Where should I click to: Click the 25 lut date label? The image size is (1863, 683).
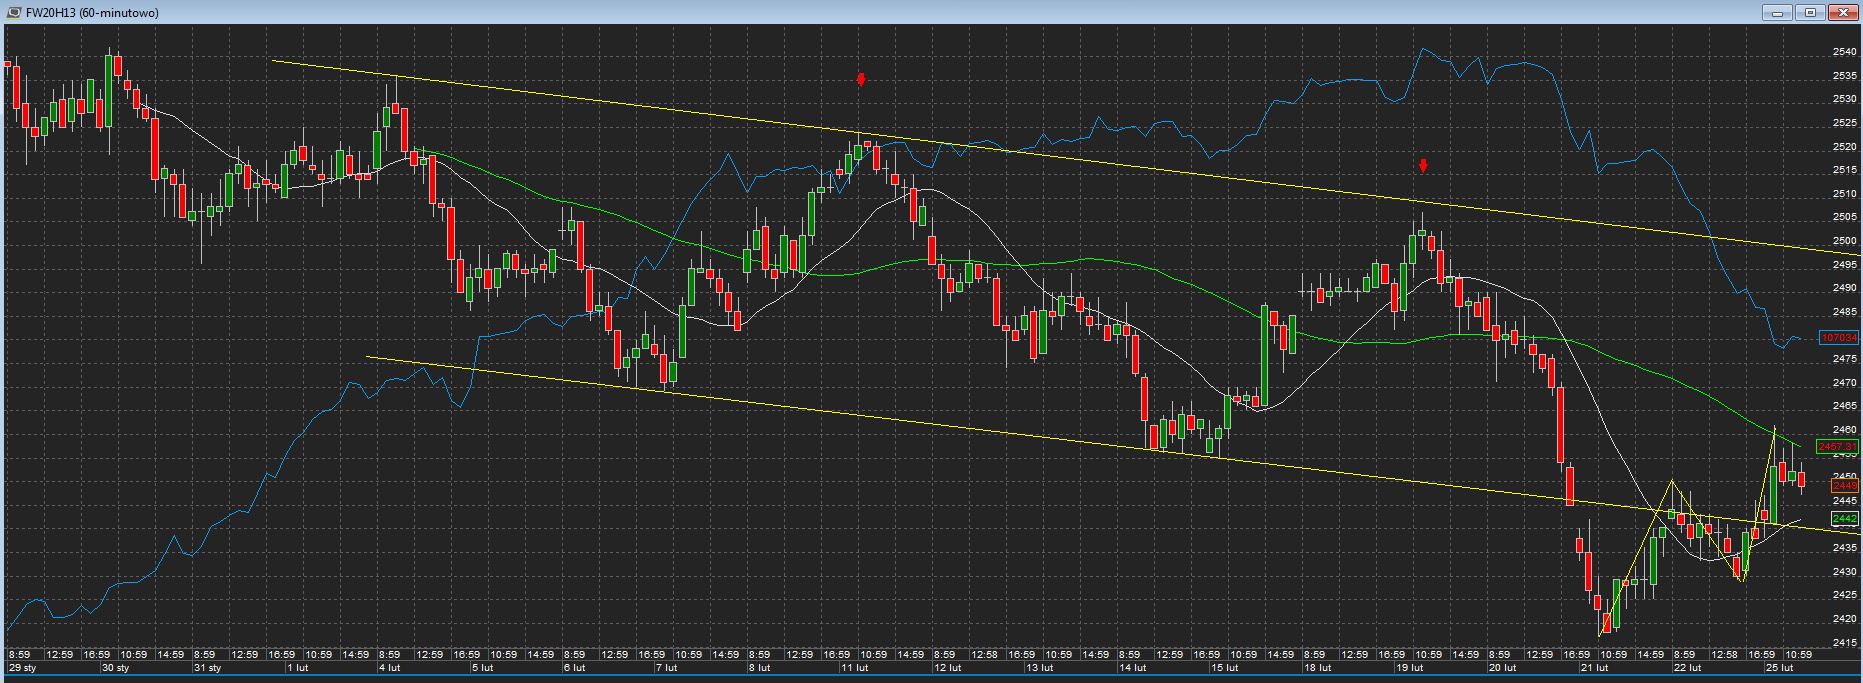(1780, 667)
